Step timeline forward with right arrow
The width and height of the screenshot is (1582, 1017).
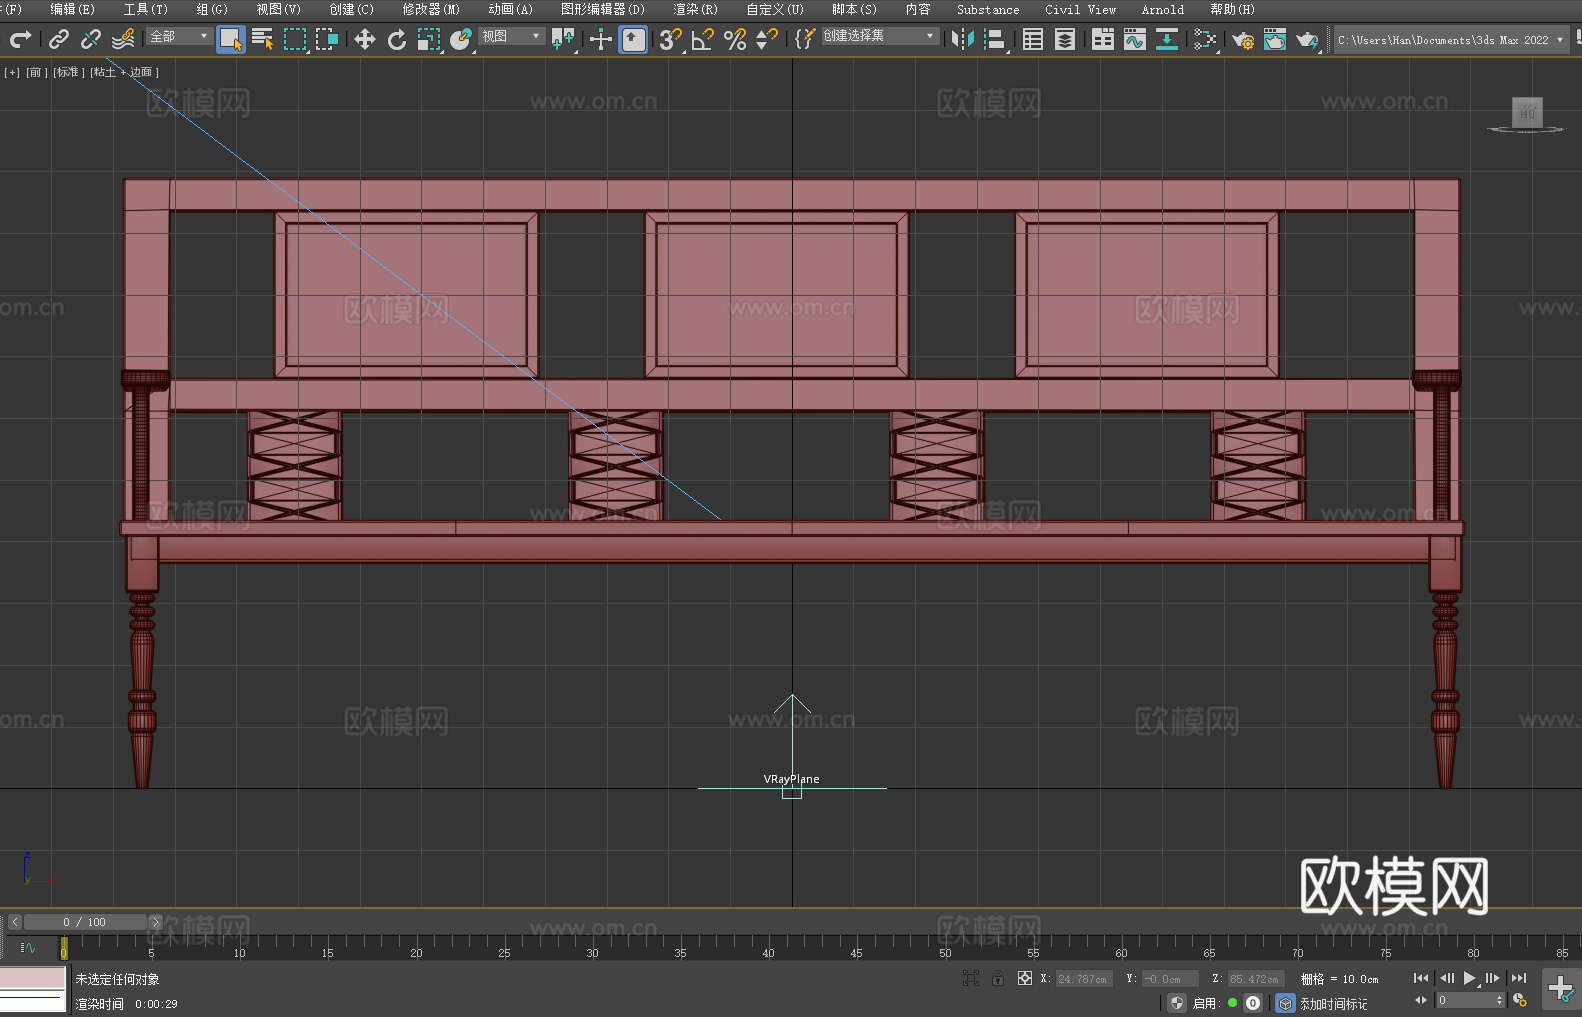click(155, 922)
